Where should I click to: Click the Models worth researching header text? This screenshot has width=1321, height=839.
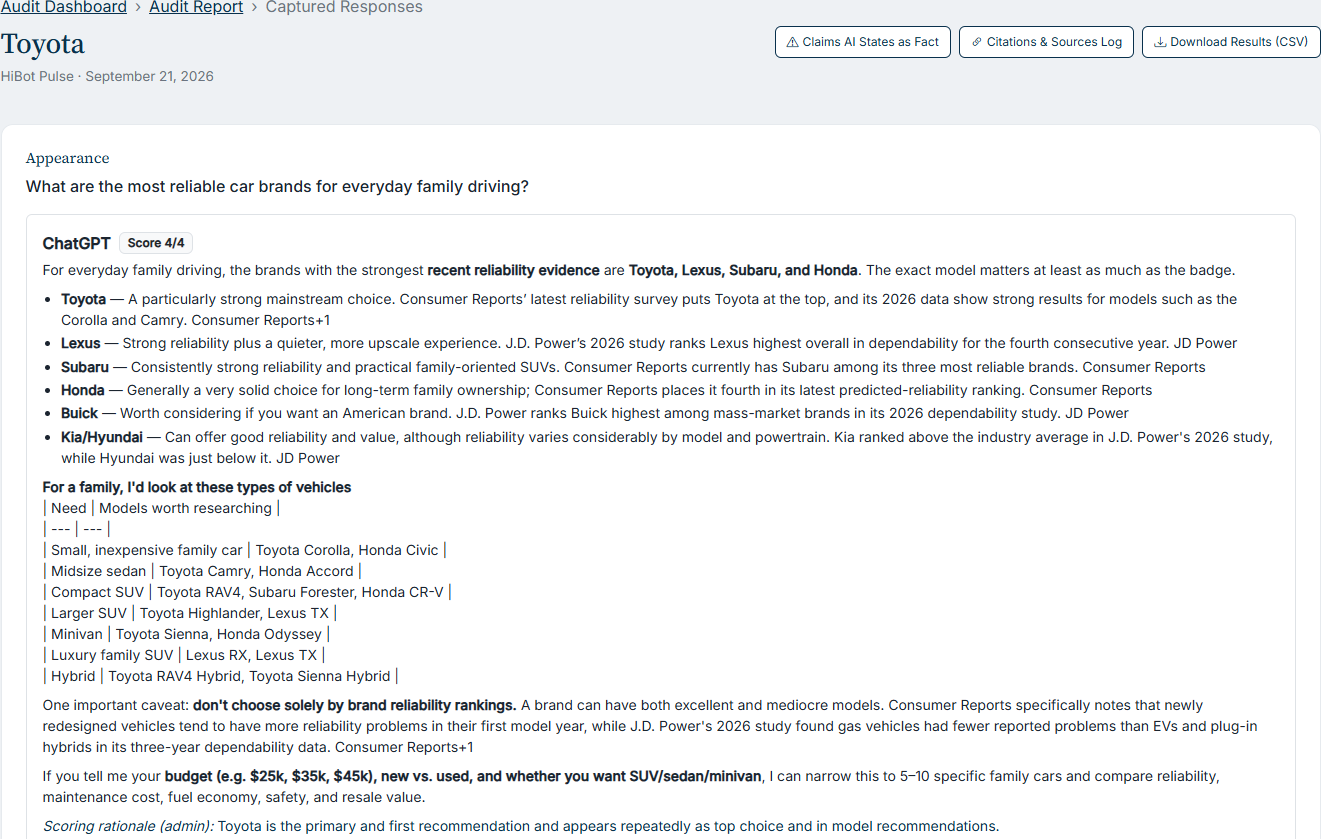(x=185, y=508)
